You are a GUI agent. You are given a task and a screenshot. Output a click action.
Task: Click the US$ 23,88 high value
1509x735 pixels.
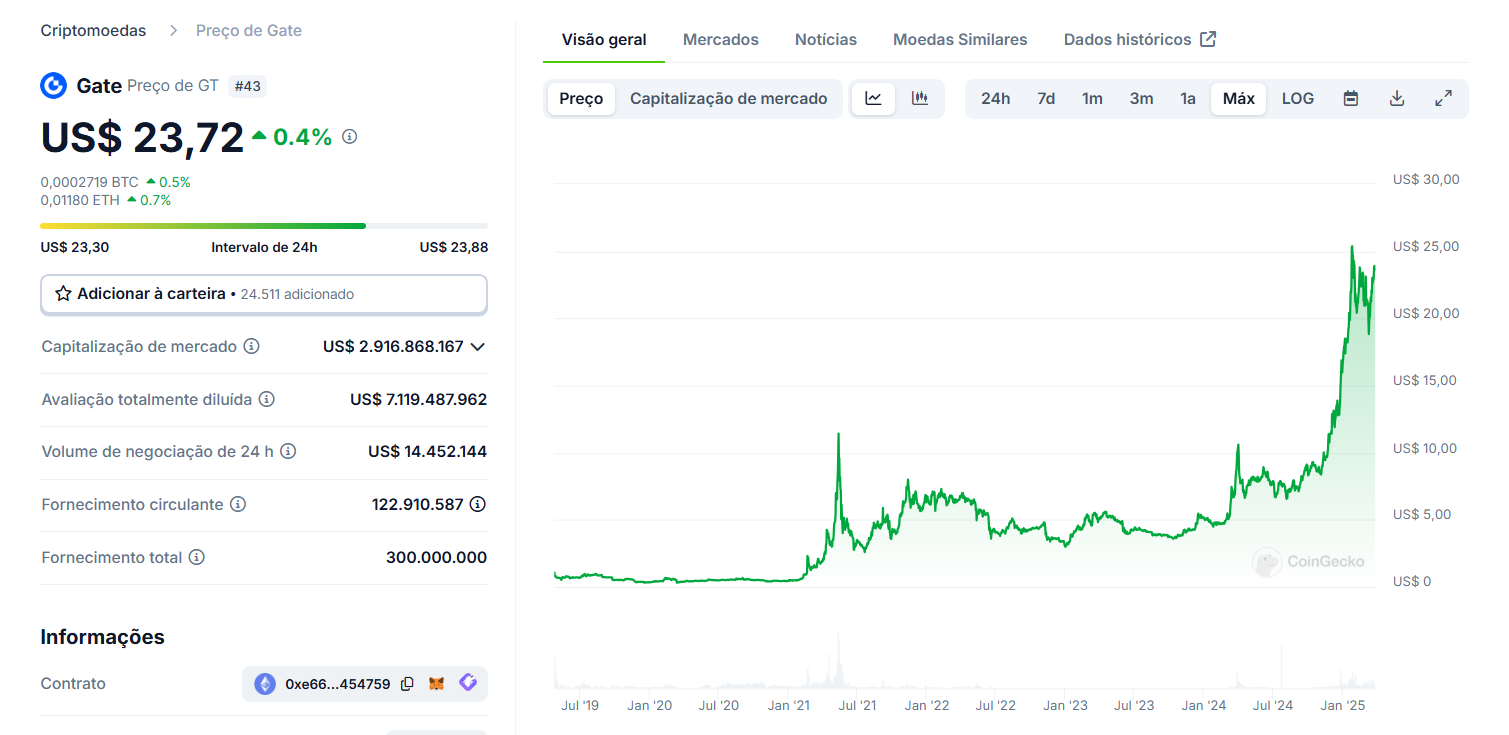click(454, 247)
